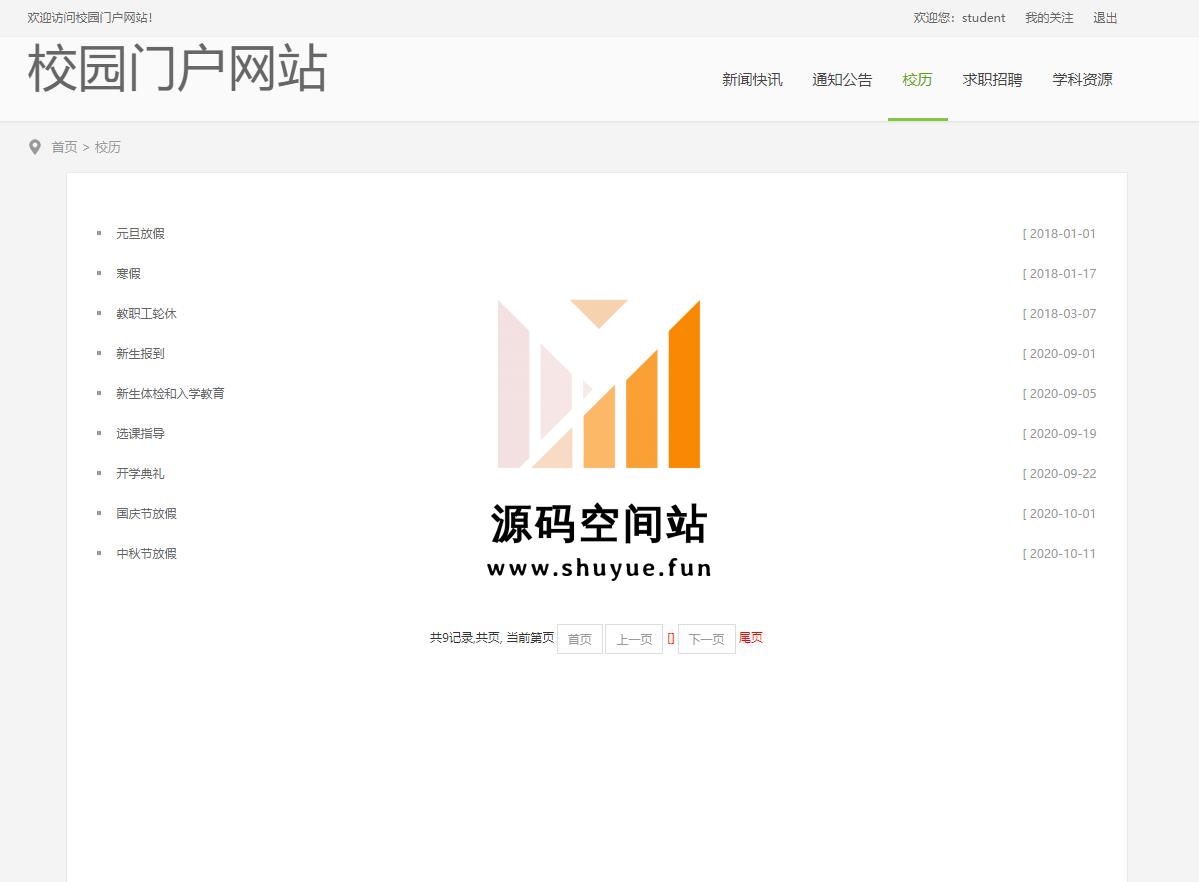Open the 通知公告 navigation tab

click(842, 80)
